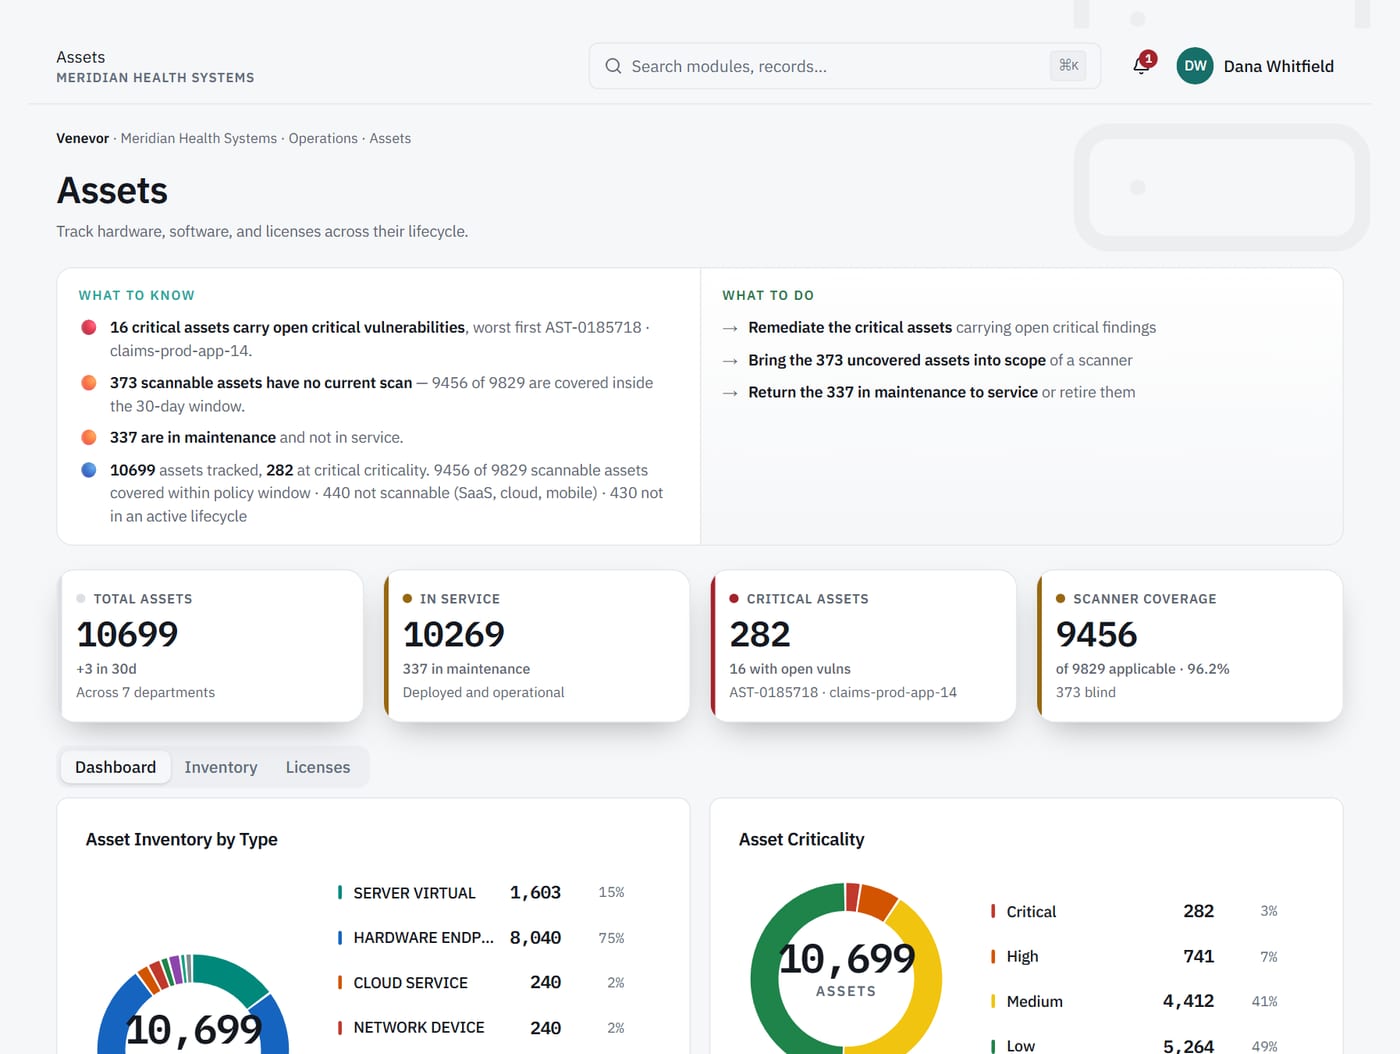Click the ⌘K shortcut badge

(x=1068, y=66)
